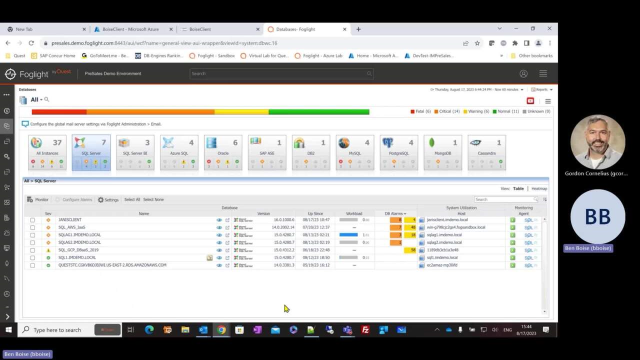Open host icon for janisclient.imdemo.local
640x360 pixels.
point(422,220)
